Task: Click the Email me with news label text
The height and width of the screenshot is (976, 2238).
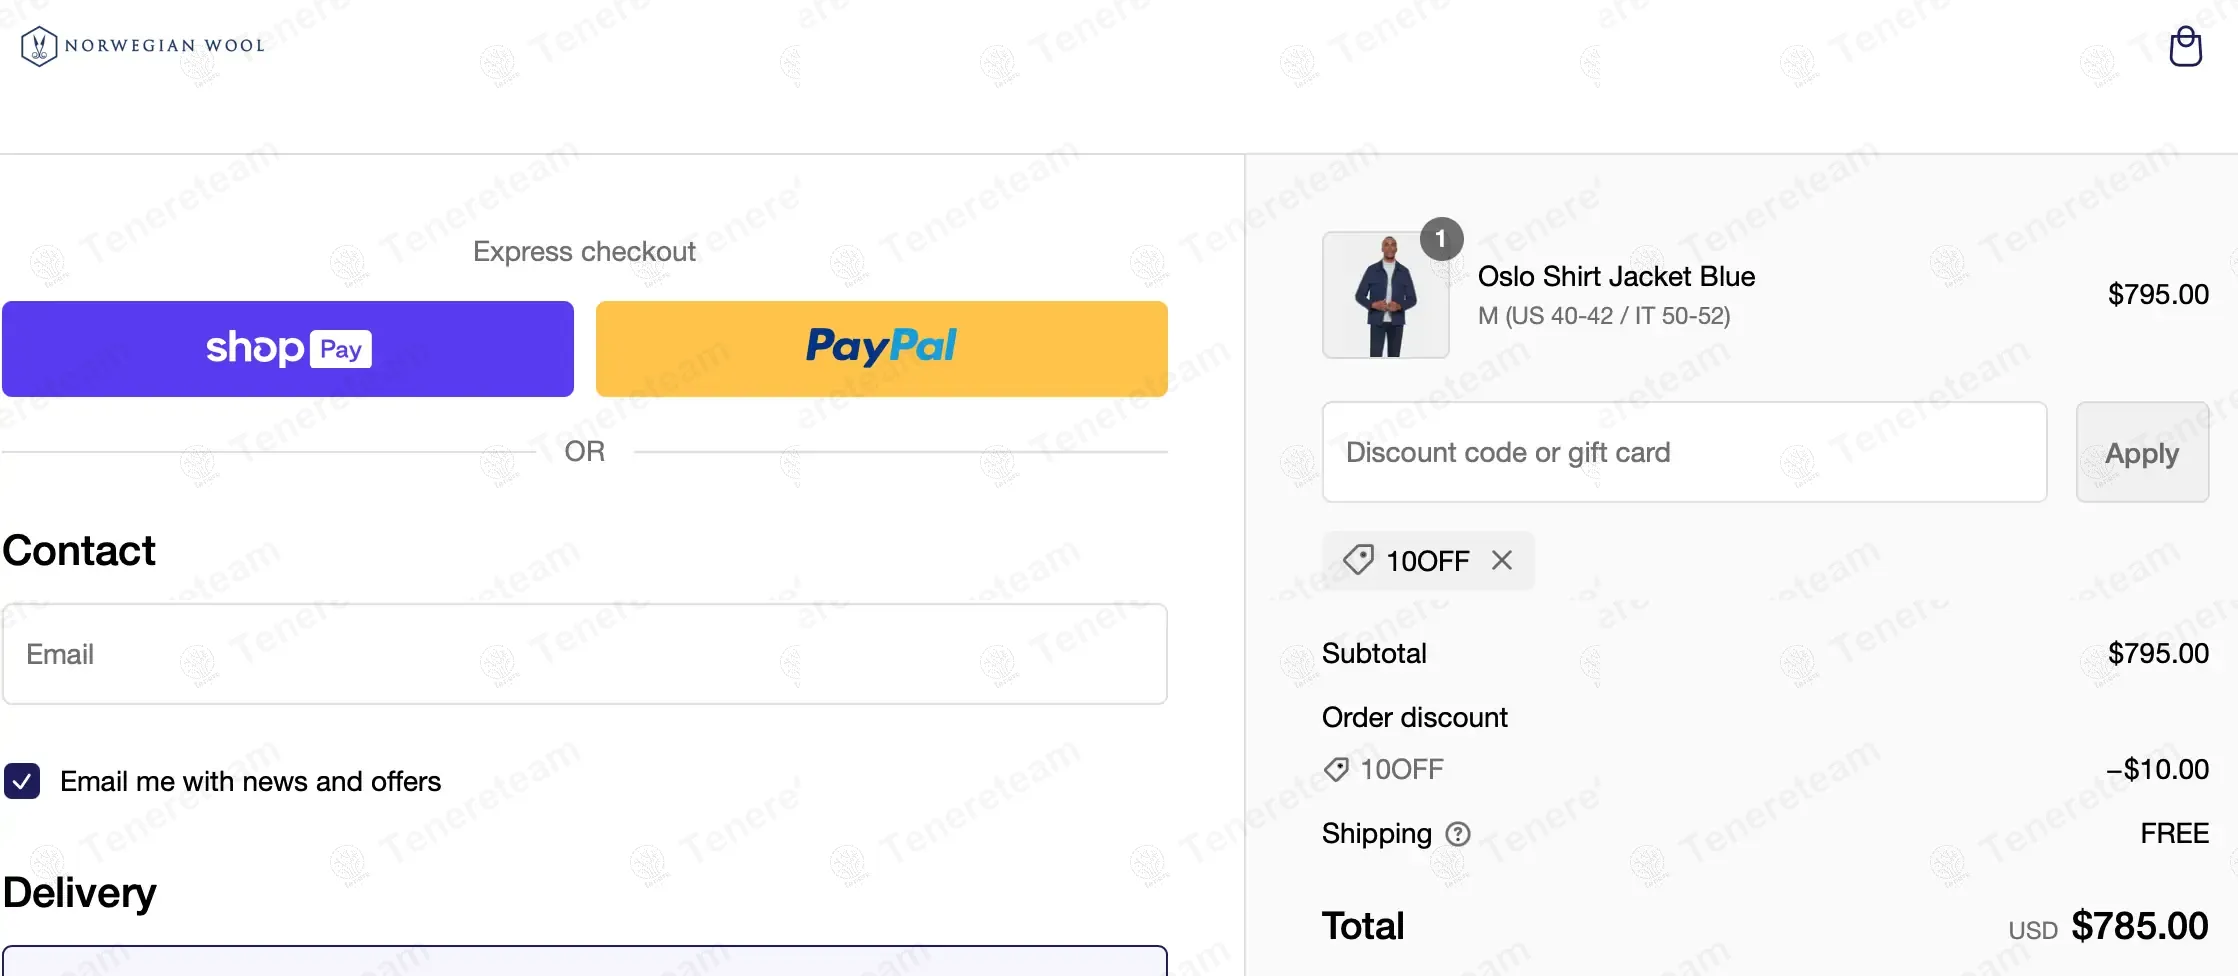Action: click(250, 781)
